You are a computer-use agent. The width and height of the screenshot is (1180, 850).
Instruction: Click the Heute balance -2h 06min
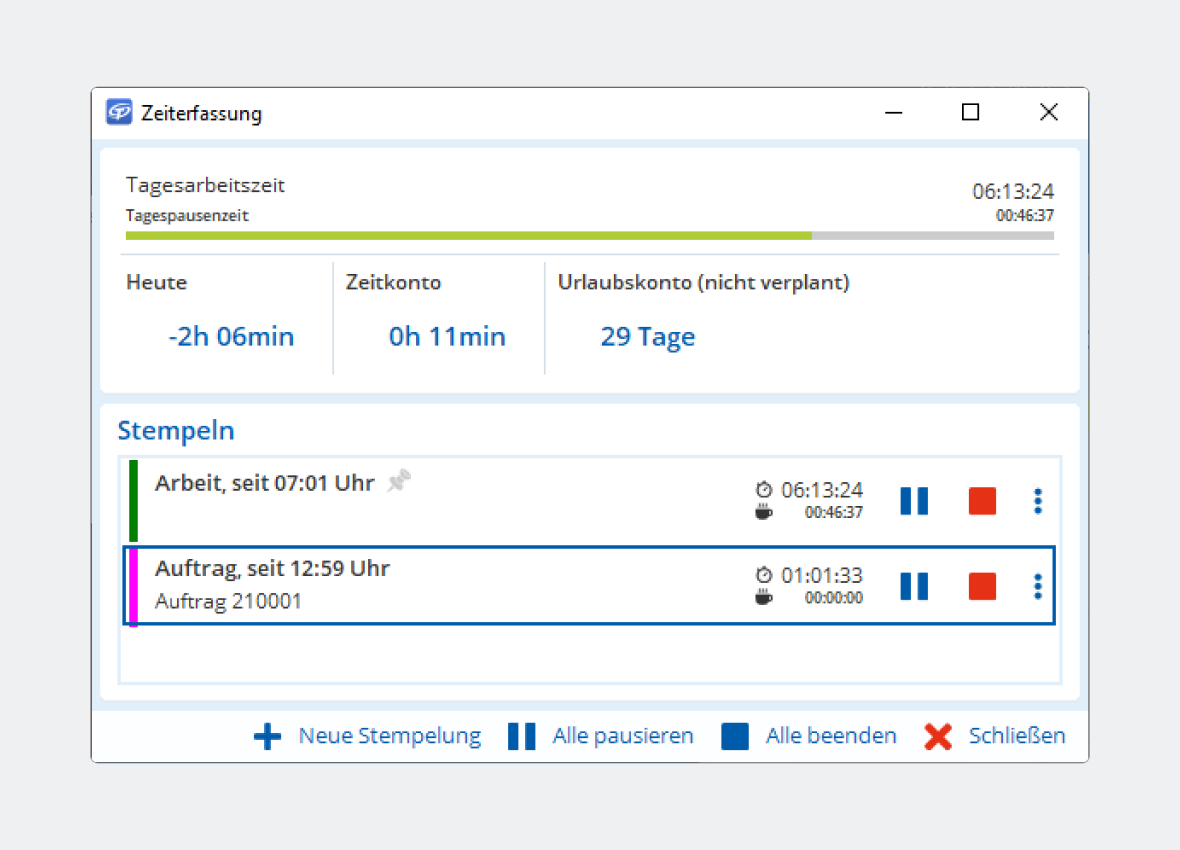click(231, 337)
